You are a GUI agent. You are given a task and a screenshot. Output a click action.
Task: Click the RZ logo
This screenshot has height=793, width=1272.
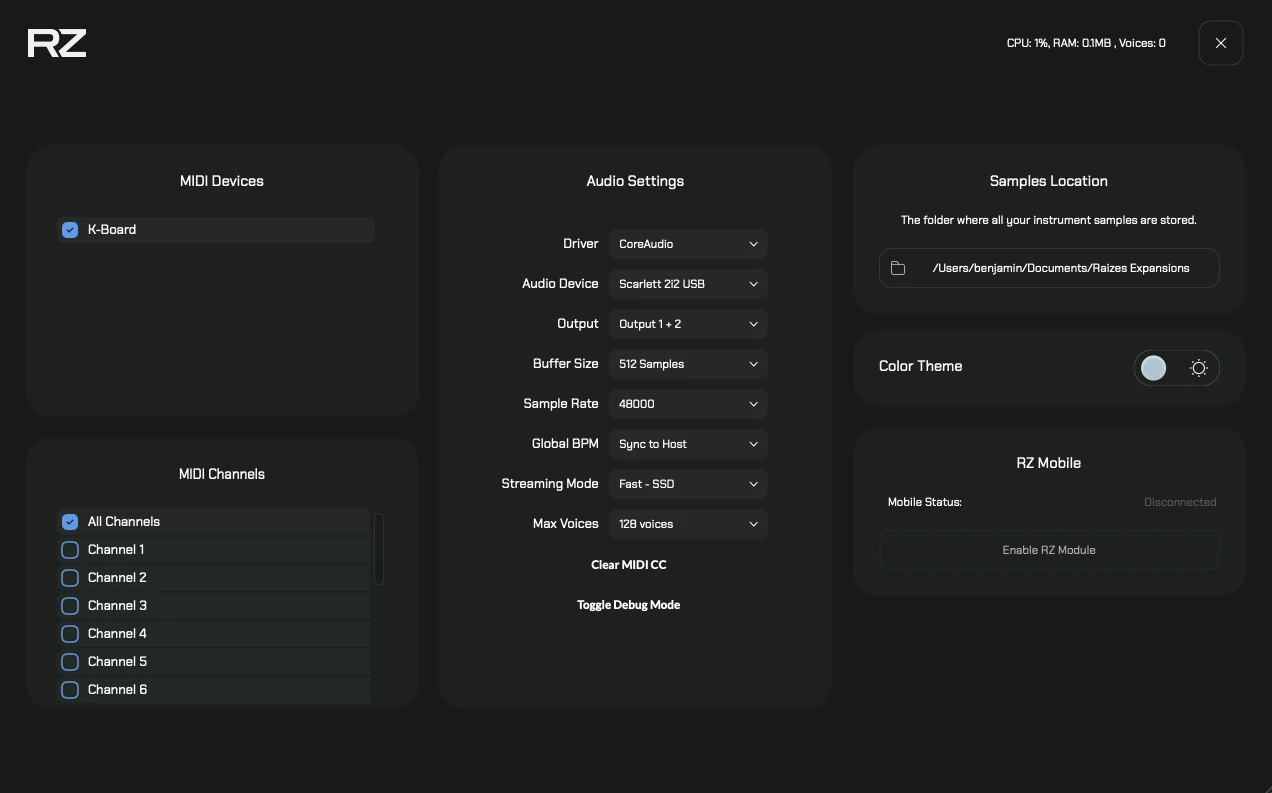click(x=56, y=42)
